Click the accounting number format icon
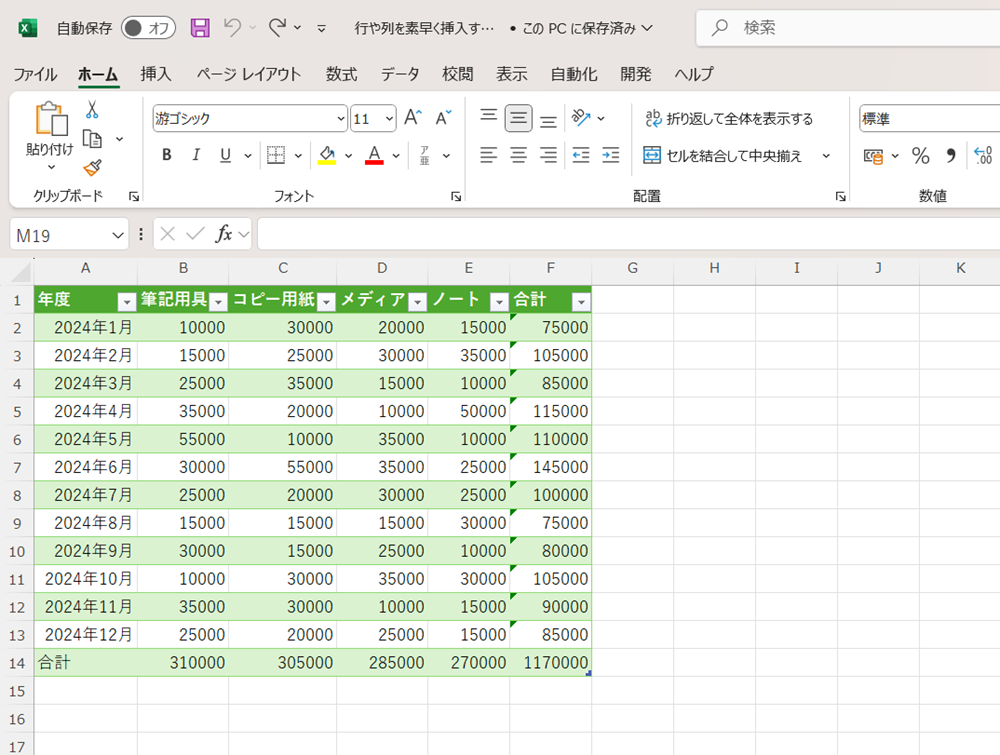 pyautogui.click(x=873, y=156)
